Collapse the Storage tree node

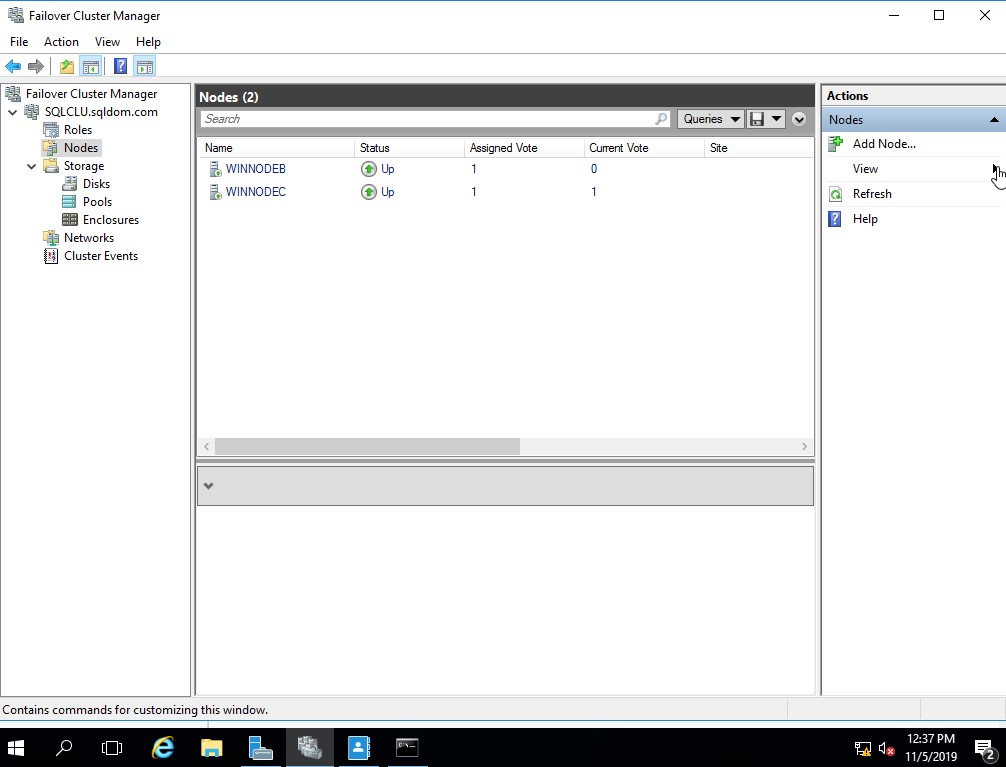pos(31,166)
